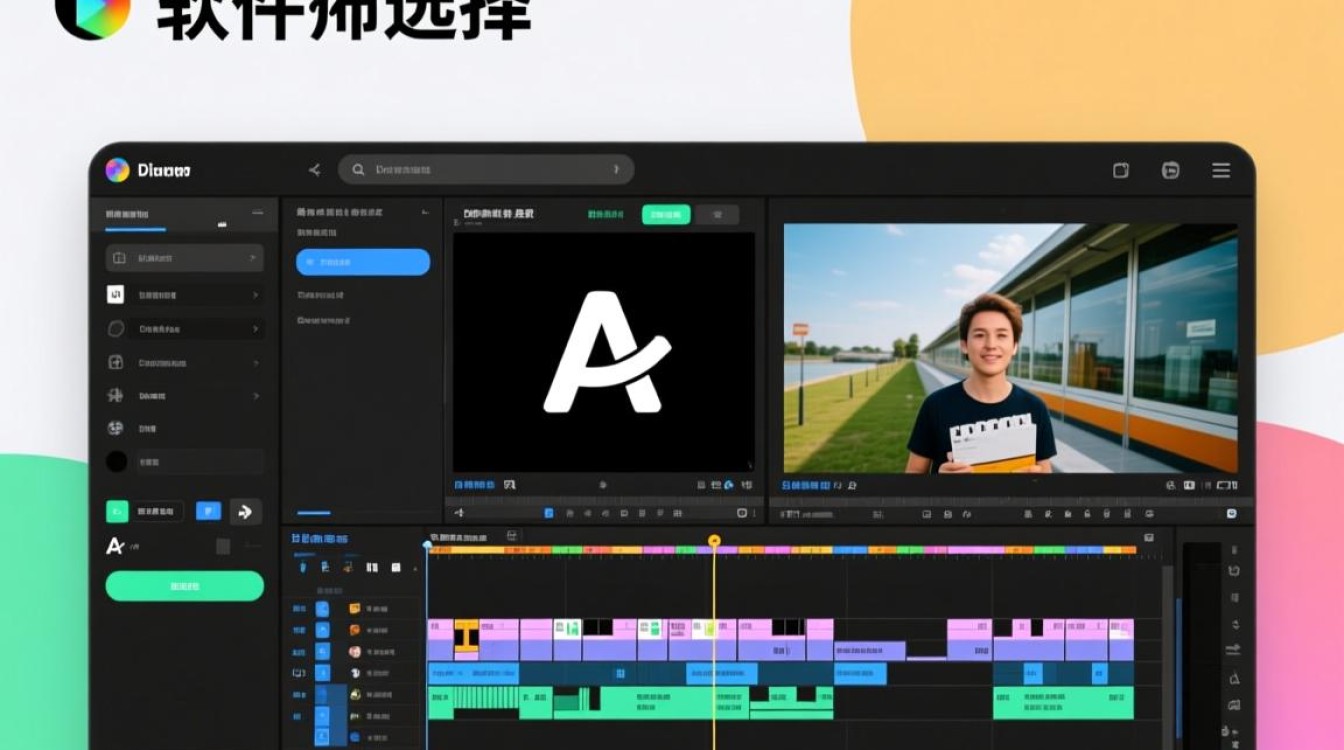Click the share icon beside the search bar
This screenshot has width=1344, height=750.
(x=314, y=170)
